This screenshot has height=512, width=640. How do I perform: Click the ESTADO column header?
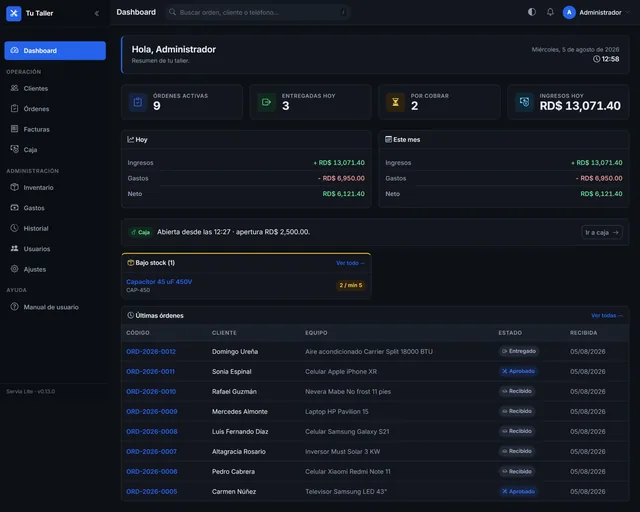(510, 333)
